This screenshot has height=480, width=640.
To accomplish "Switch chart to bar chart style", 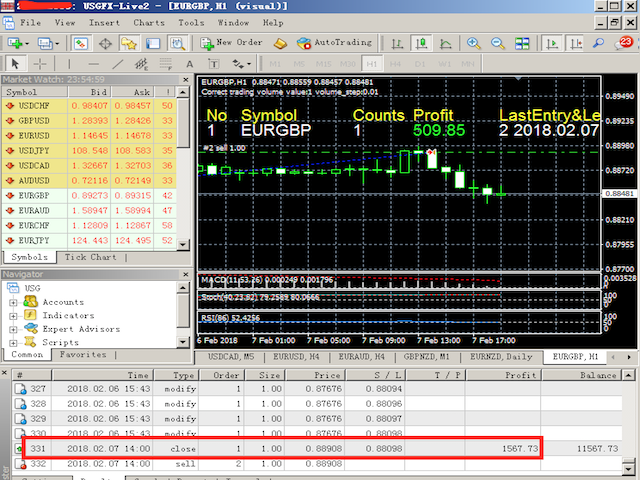I will point(397,43).
